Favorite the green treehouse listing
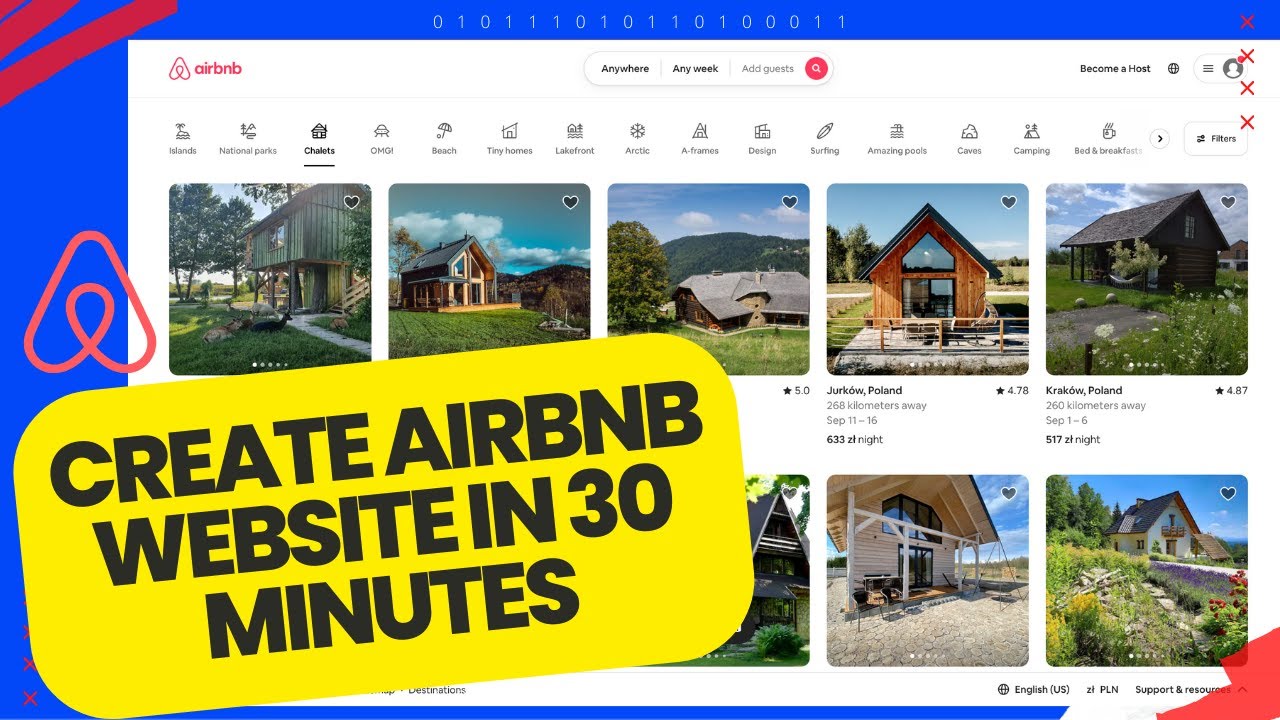1280x720 pixels. 351,202
